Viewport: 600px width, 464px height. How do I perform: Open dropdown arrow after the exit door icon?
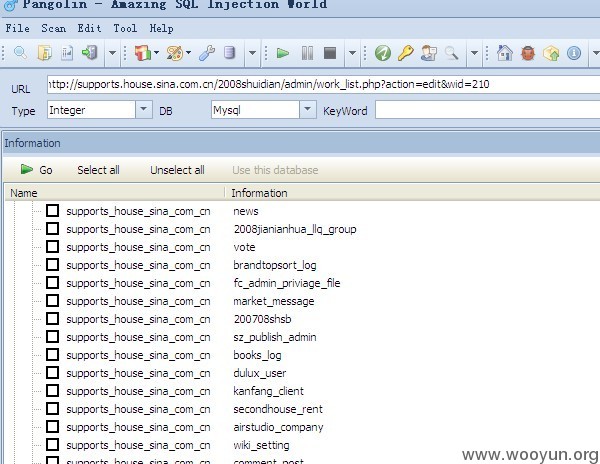click(x=112, y=53)
